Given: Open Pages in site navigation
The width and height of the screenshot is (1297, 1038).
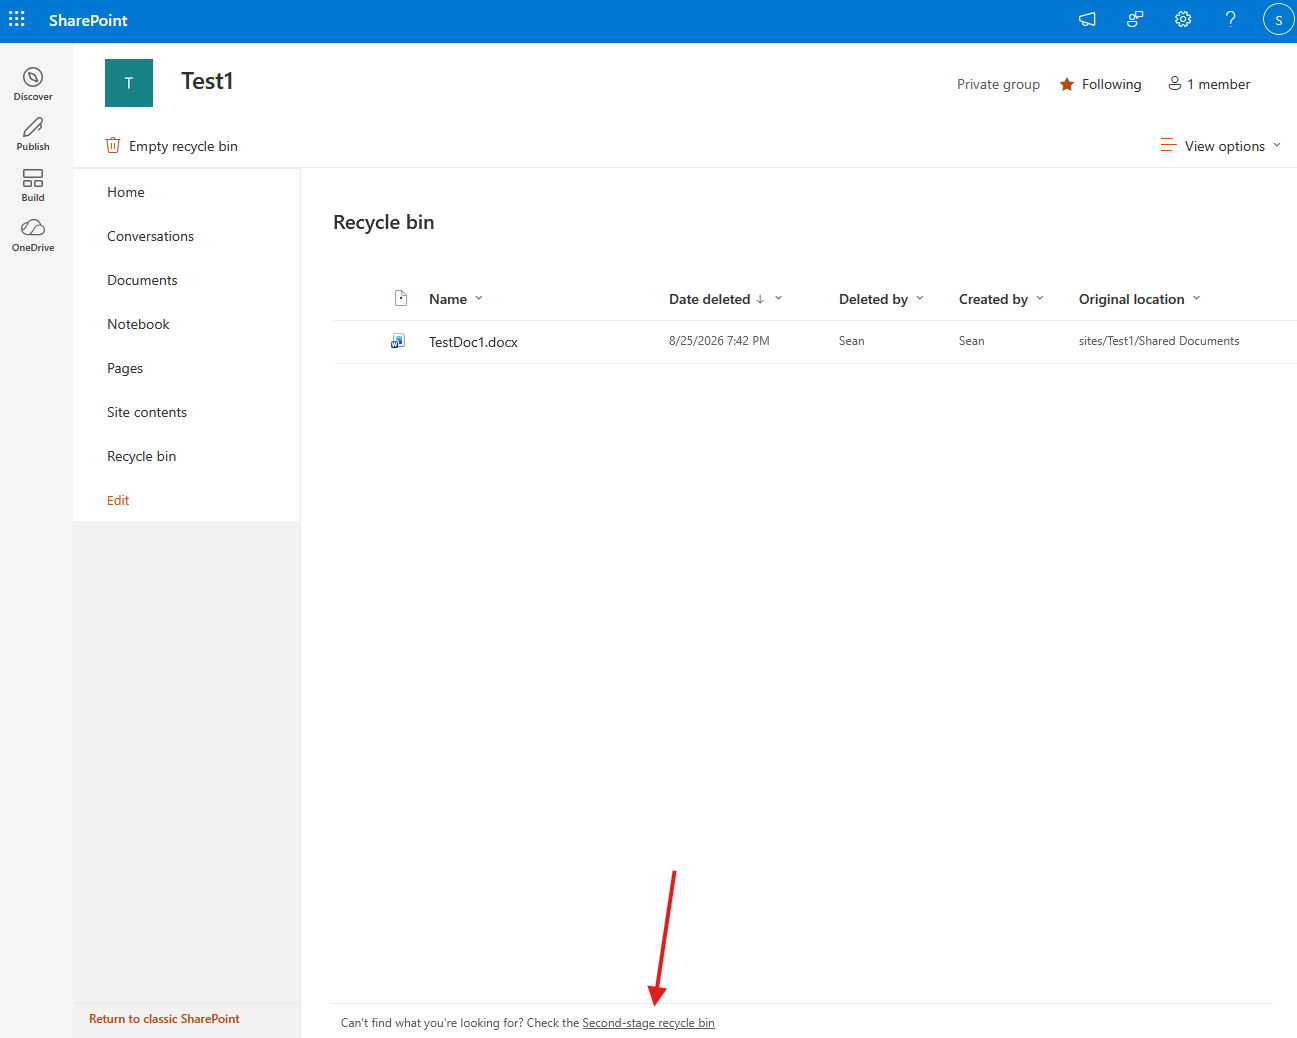Looking at the screenshot, I should coord(125,368).
